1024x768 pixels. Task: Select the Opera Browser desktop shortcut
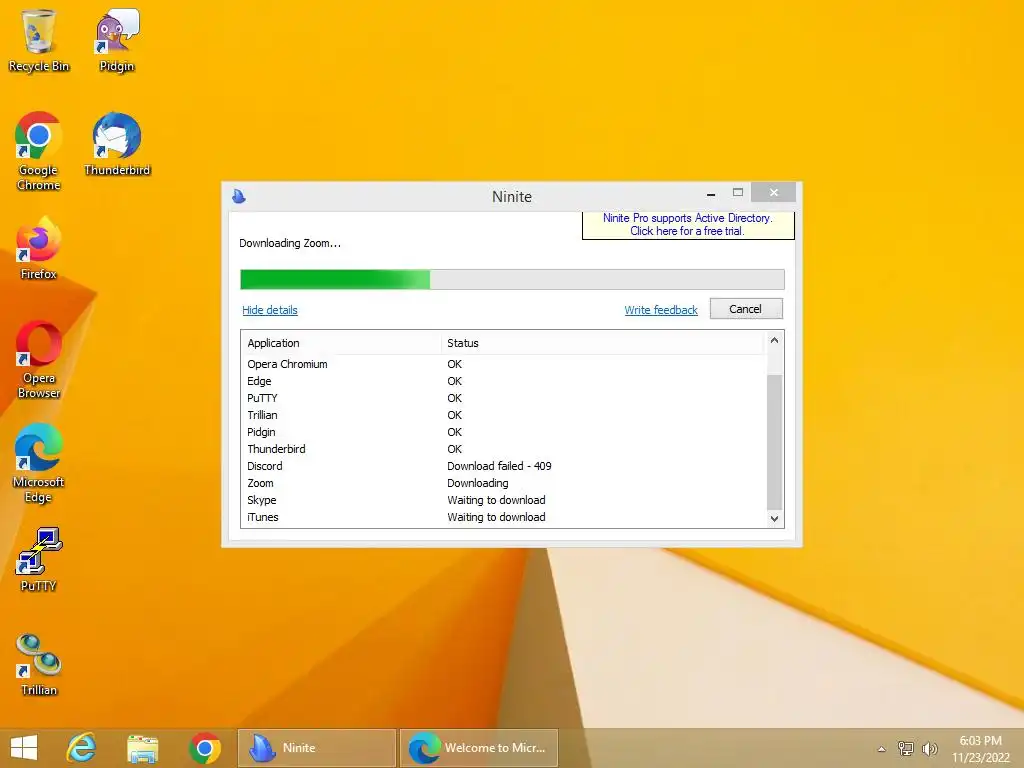coord(39,359)
